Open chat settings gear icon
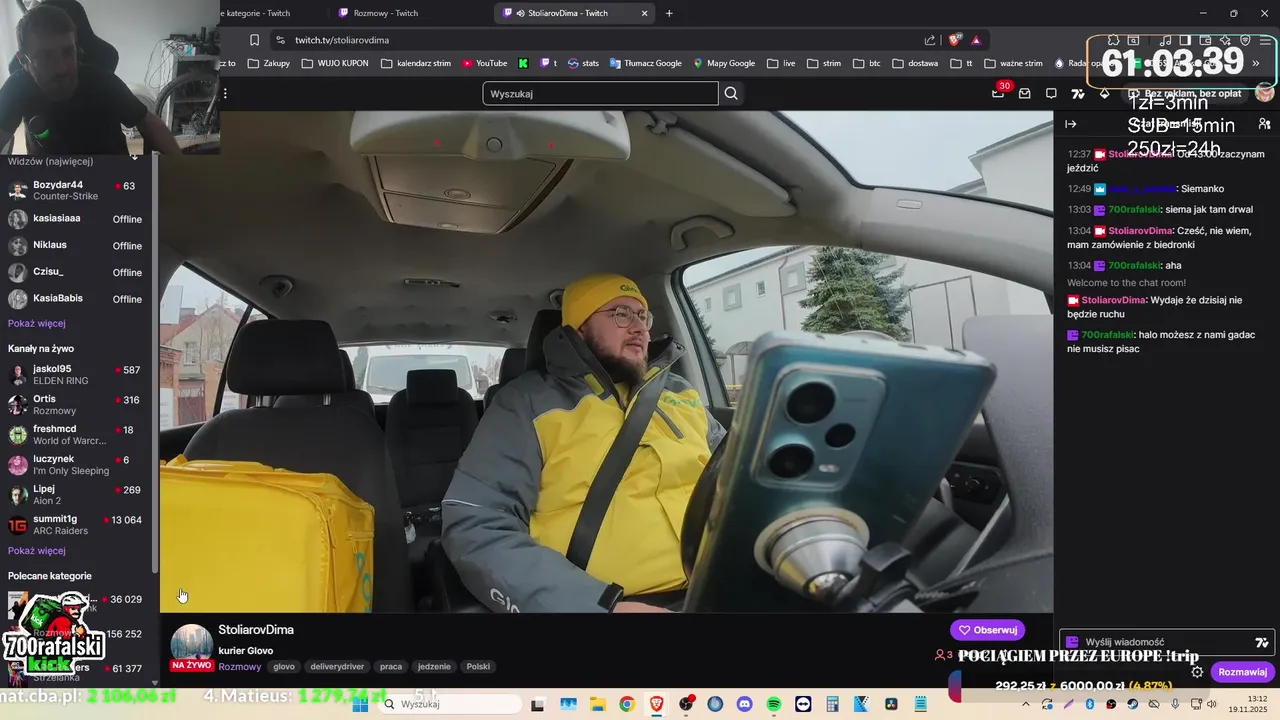Screen dimensions: 1280x720 coord(1197,672)
